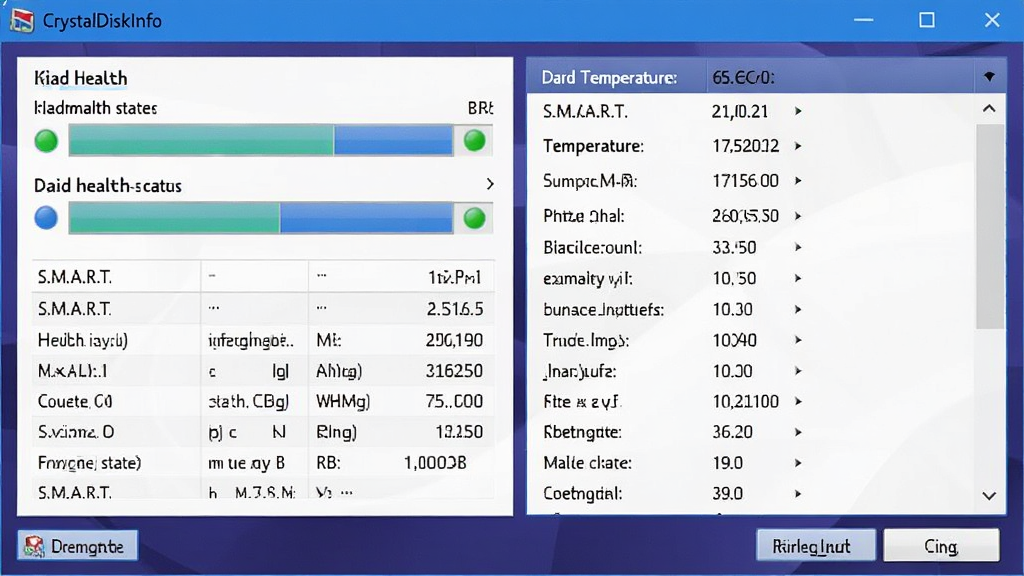
Task: Expand the examaity row arrow
Action: click(x=798, y=279)
